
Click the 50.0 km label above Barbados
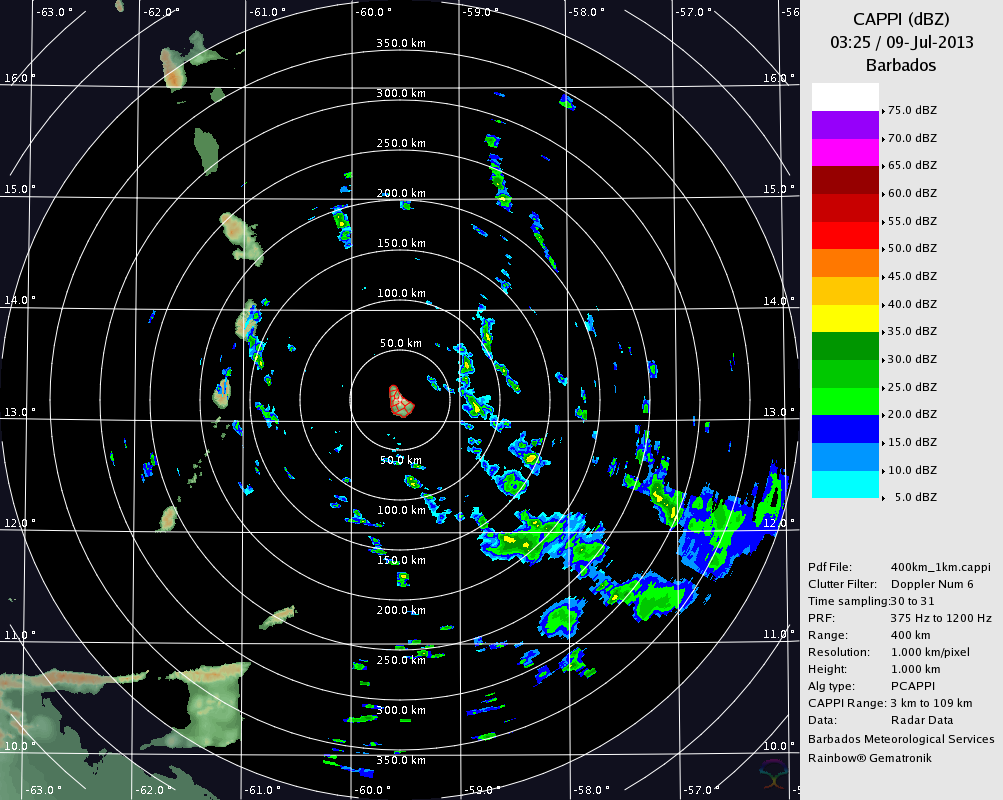click(x=401, y=343)
